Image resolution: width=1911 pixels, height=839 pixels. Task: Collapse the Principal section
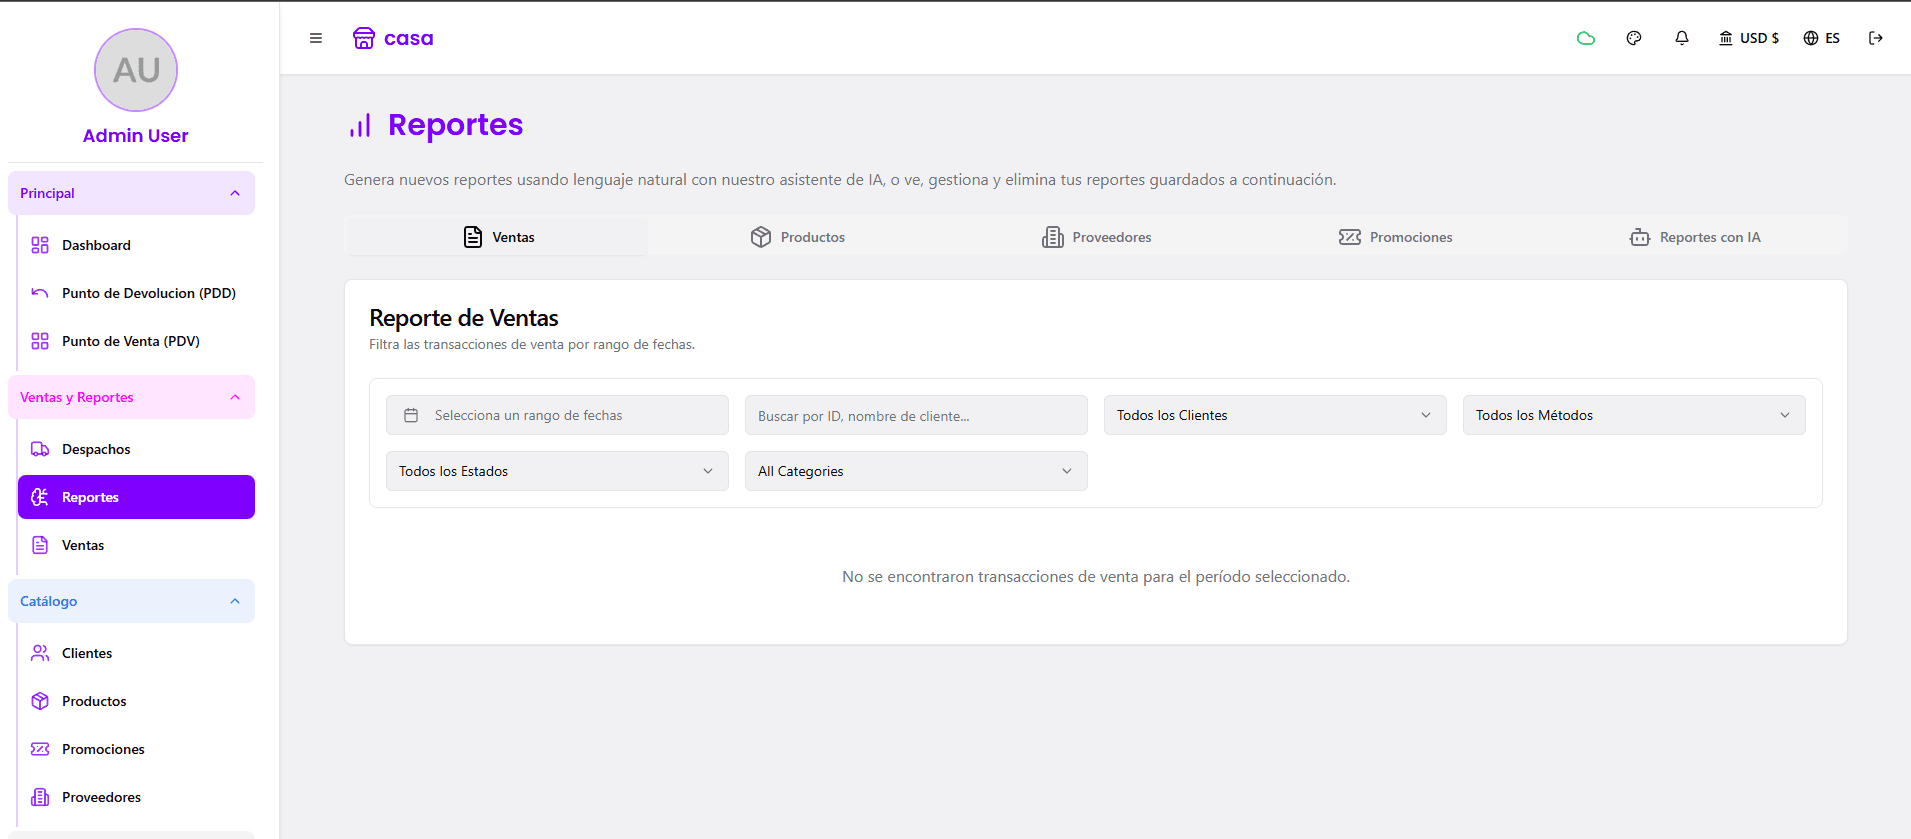point(131,193)
